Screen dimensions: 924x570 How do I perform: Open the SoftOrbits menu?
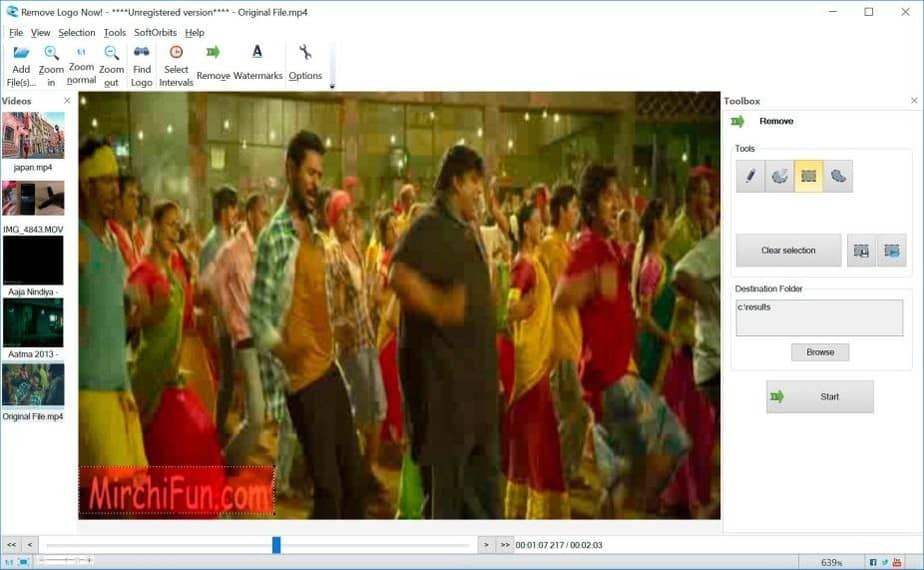pos(155,32)
